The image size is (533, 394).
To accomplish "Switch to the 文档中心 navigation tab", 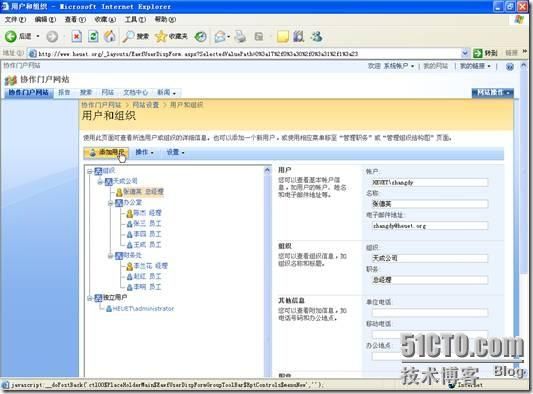I will [x=136, y=92].
